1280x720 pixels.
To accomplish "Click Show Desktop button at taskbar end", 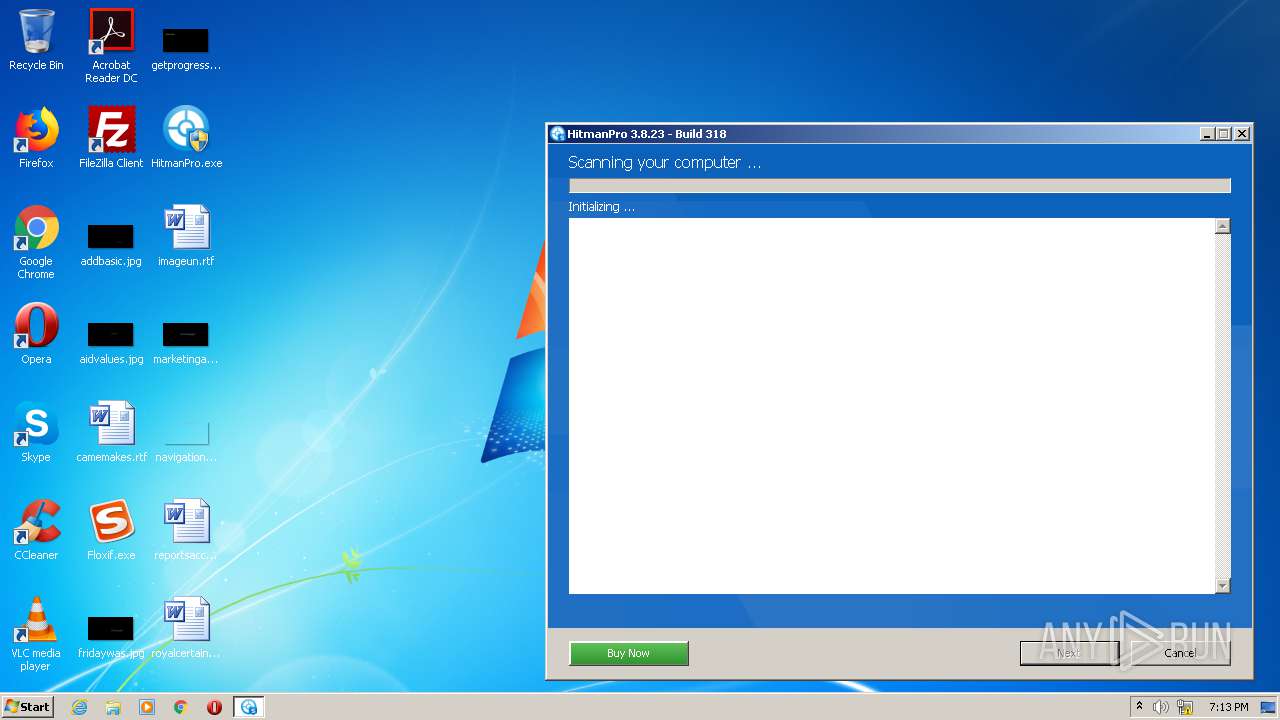I will [1268, 707].
